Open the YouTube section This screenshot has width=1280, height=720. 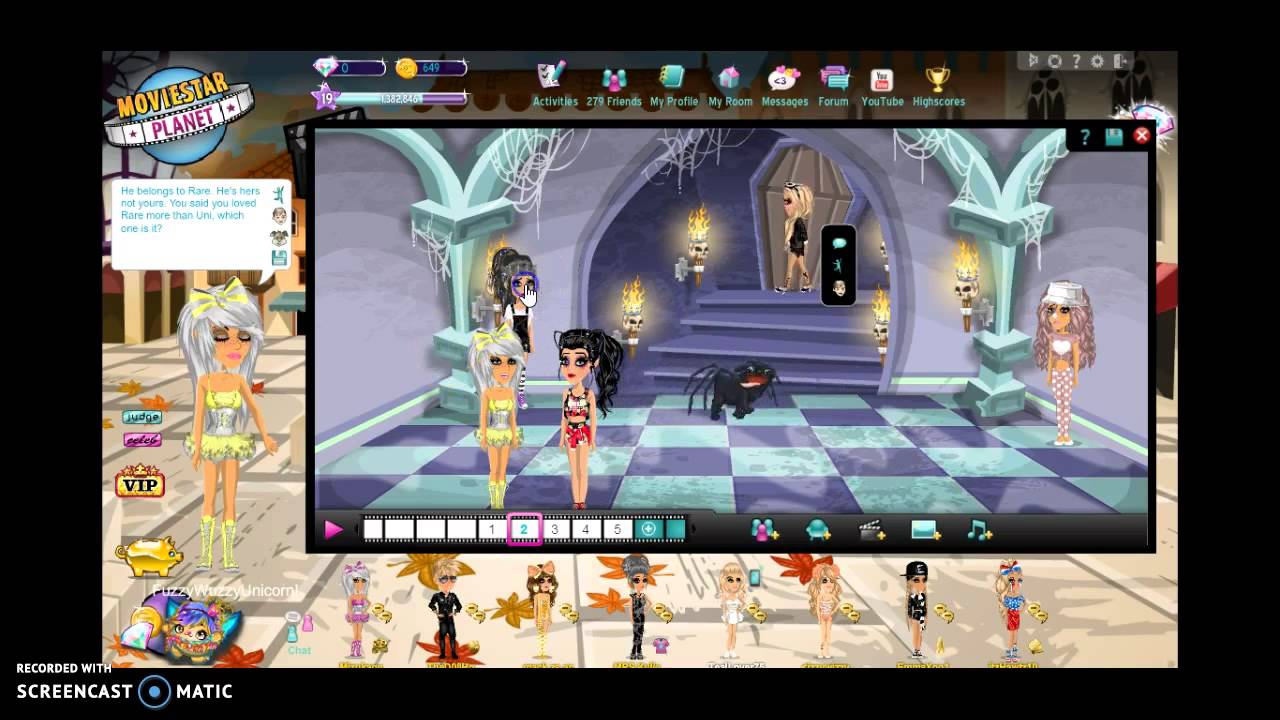881,80
